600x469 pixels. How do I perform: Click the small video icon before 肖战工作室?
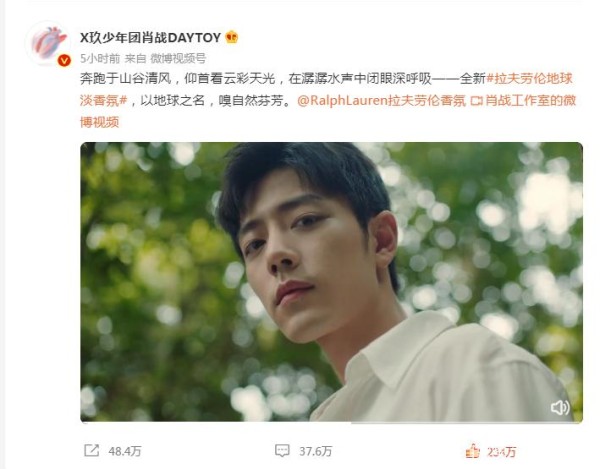point(476,101)
